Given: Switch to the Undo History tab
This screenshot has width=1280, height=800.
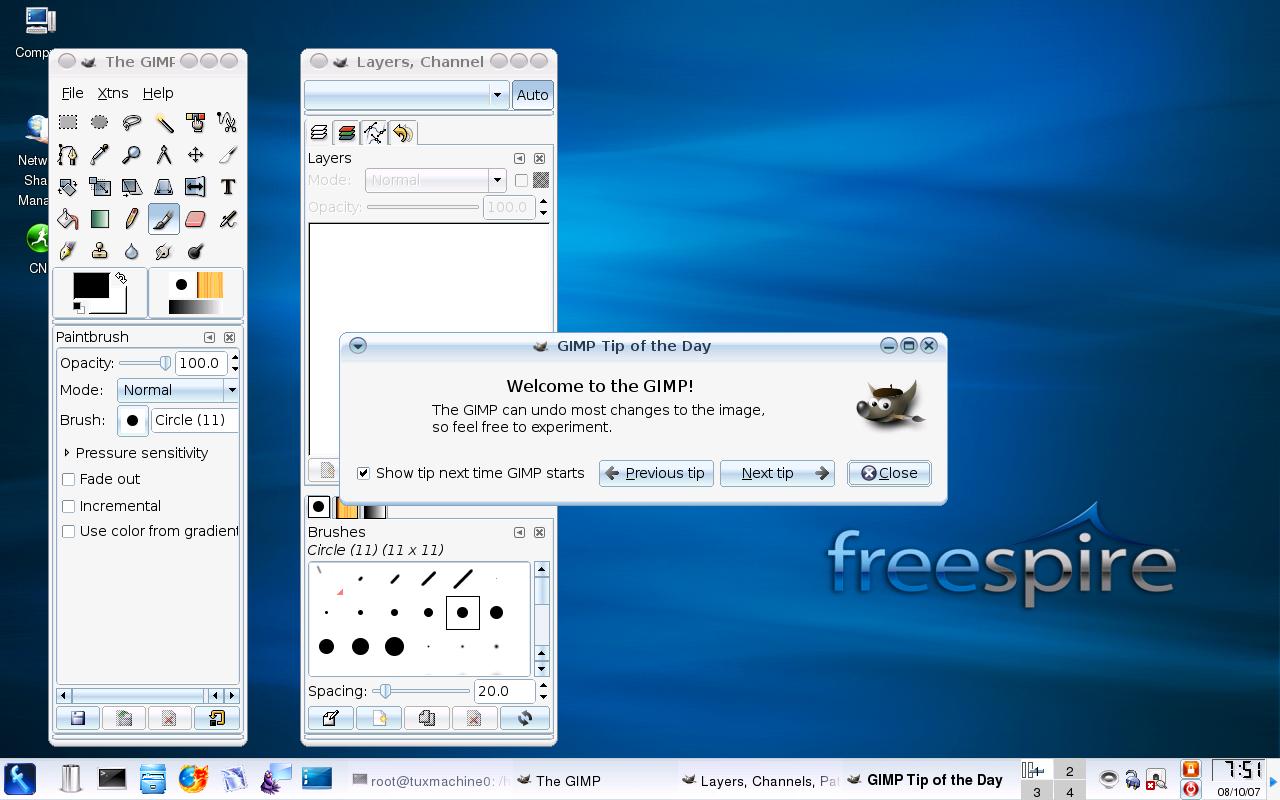Looking at the screenshot, I should pyautogui.click(x=403, y=132).
